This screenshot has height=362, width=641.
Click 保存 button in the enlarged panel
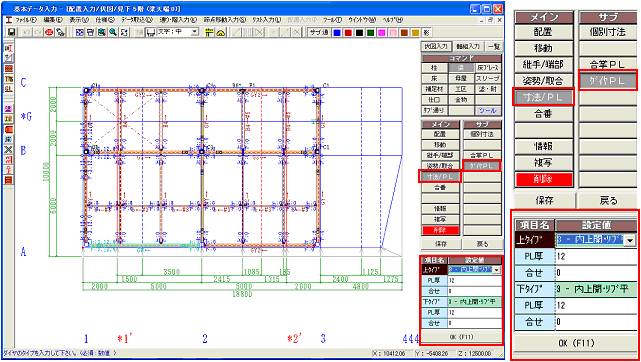tap(544, 200)
